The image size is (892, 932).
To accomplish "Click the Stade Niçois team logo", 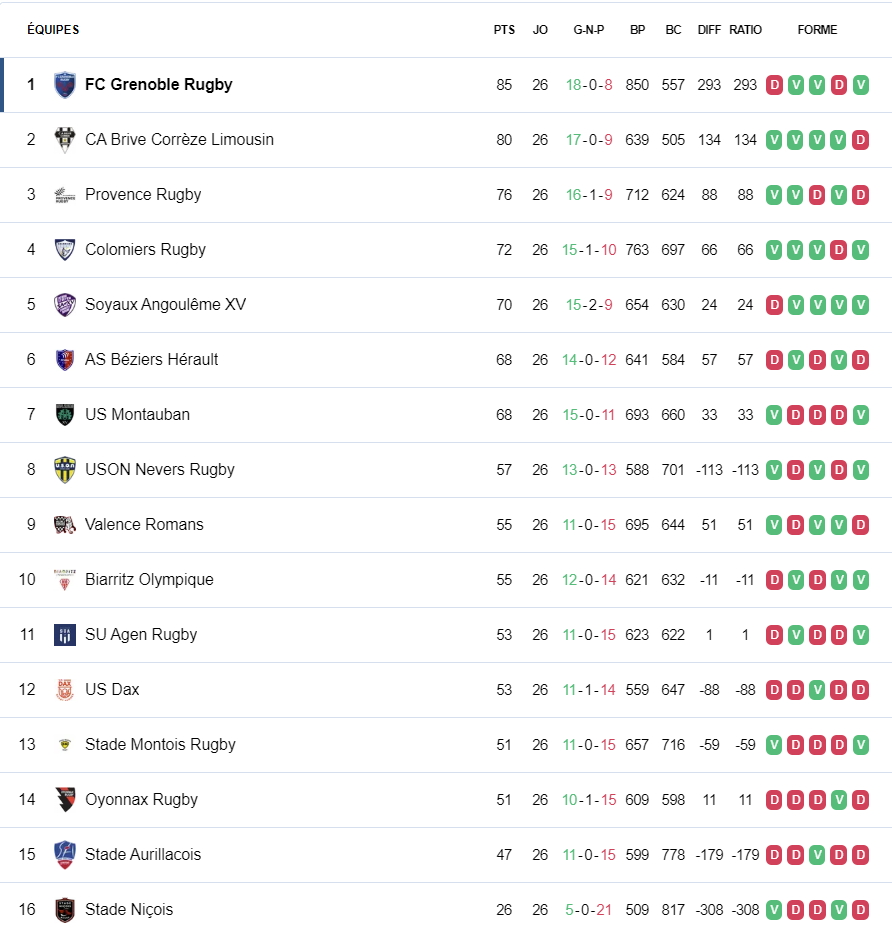I will pyautogui.click(x=65, y=909).
